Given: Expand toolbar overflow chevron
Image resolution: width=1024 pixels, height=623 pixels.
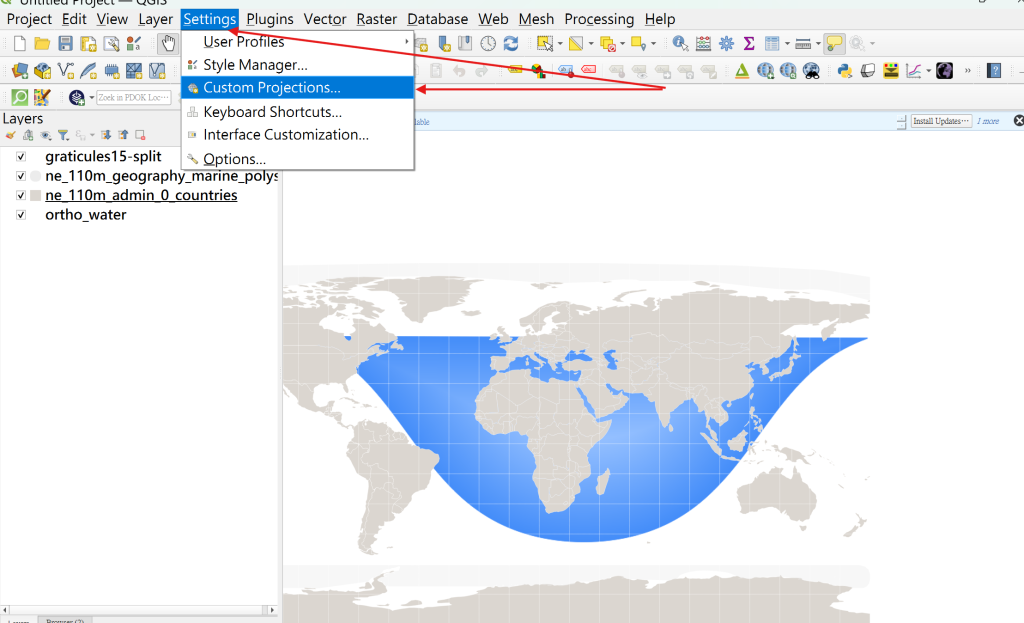Looking at the screenshot, I should (968, 71).
